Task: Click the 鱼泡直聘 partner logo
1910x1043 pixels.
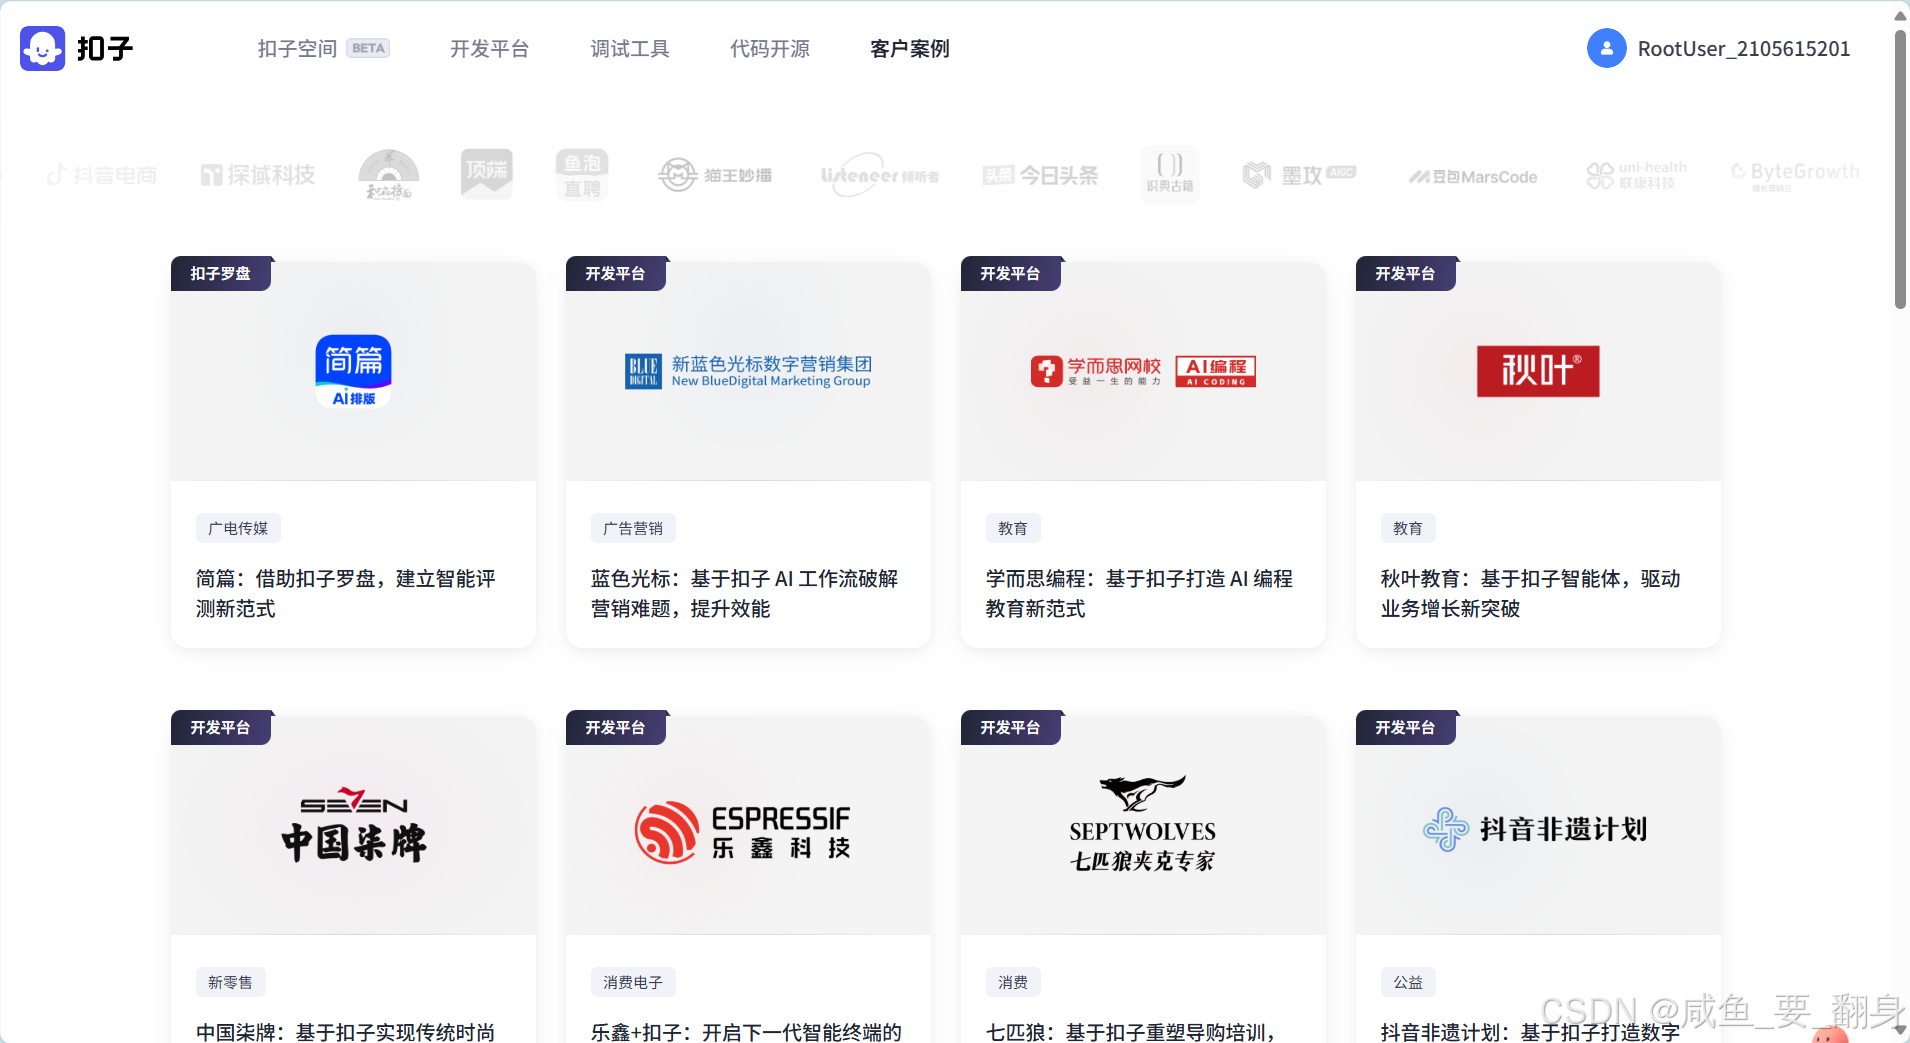Action: tap(582, 174)
